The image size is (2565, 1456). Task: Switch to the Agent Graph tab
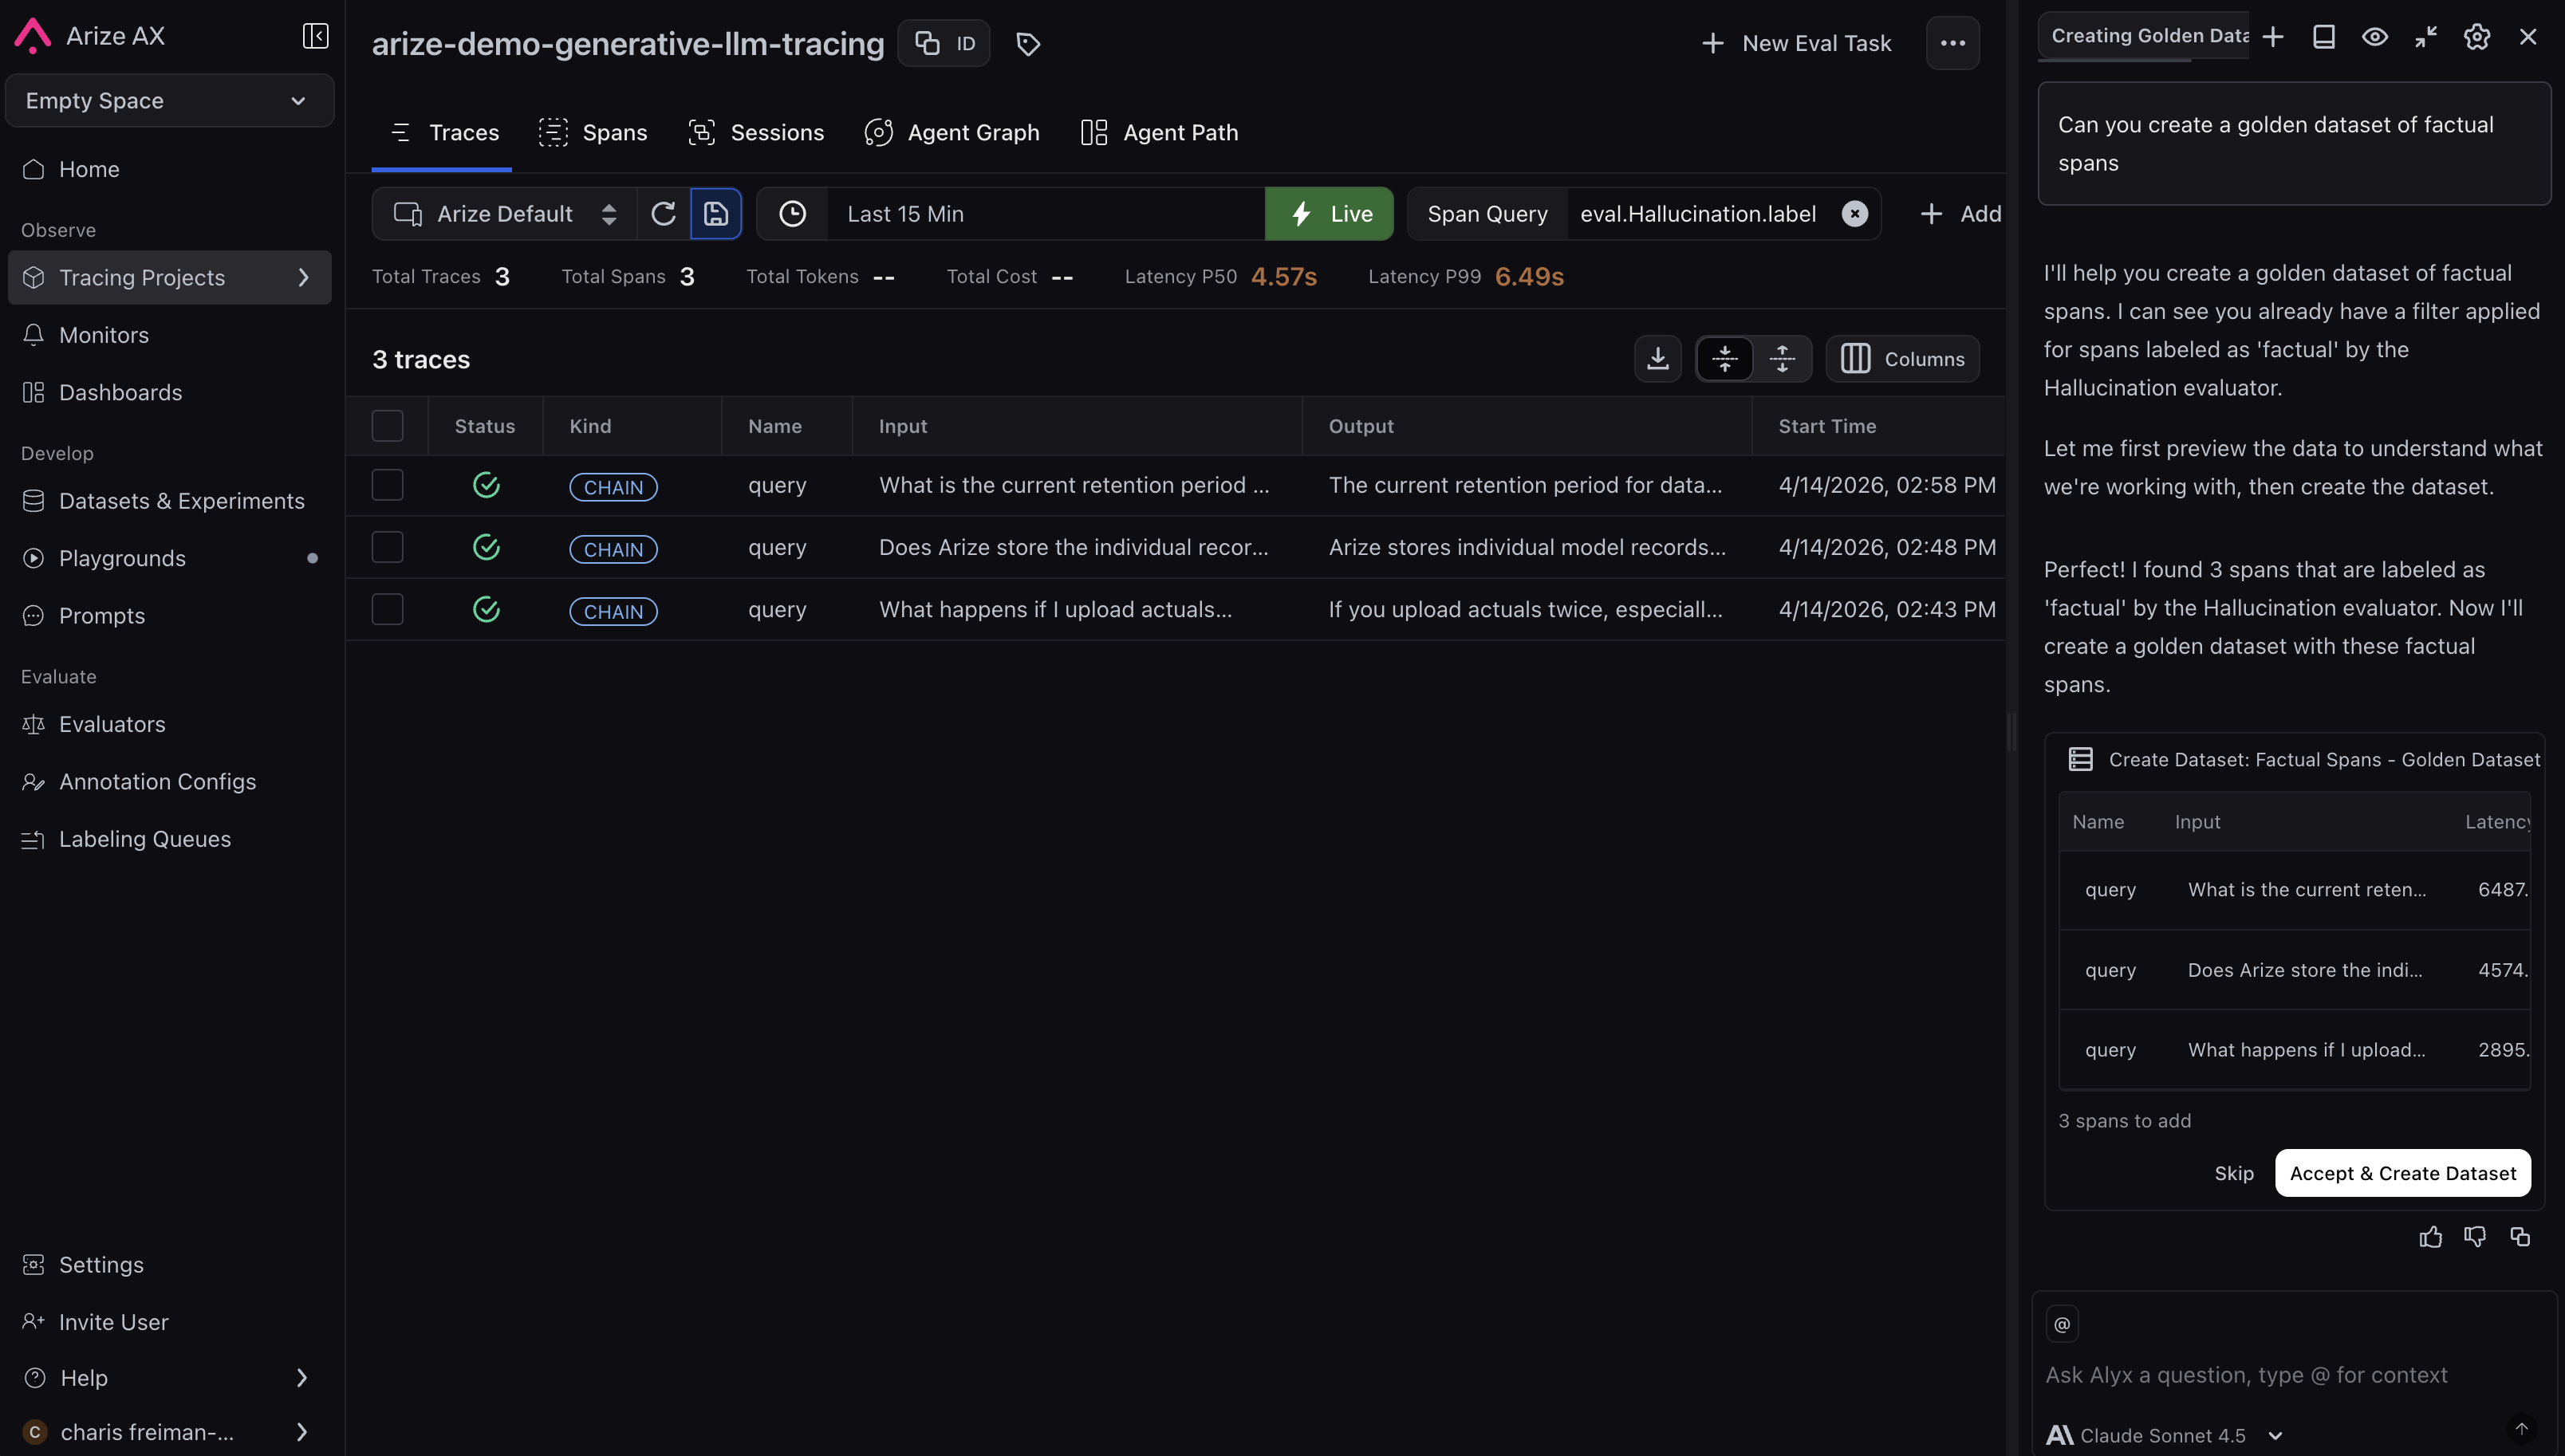point(952,132)
